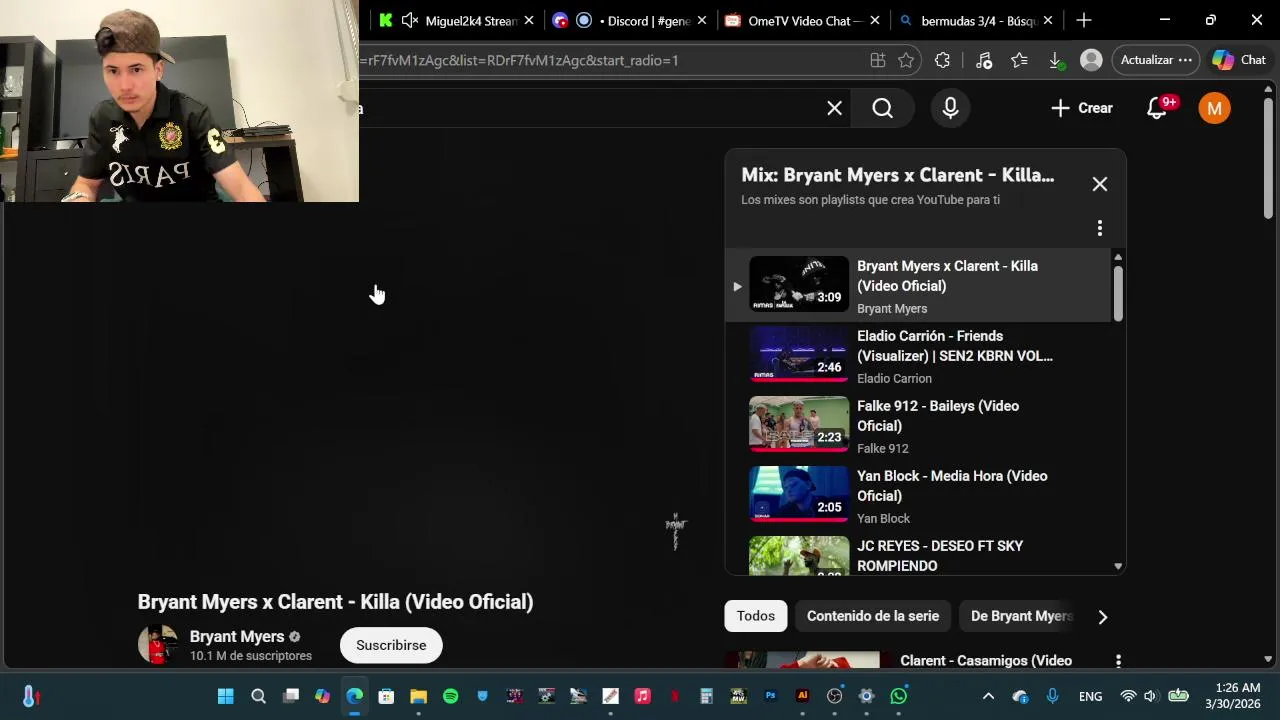The image size is (1280, 720).
Task: Open the media control music note icon
Action: pos(984,60)
